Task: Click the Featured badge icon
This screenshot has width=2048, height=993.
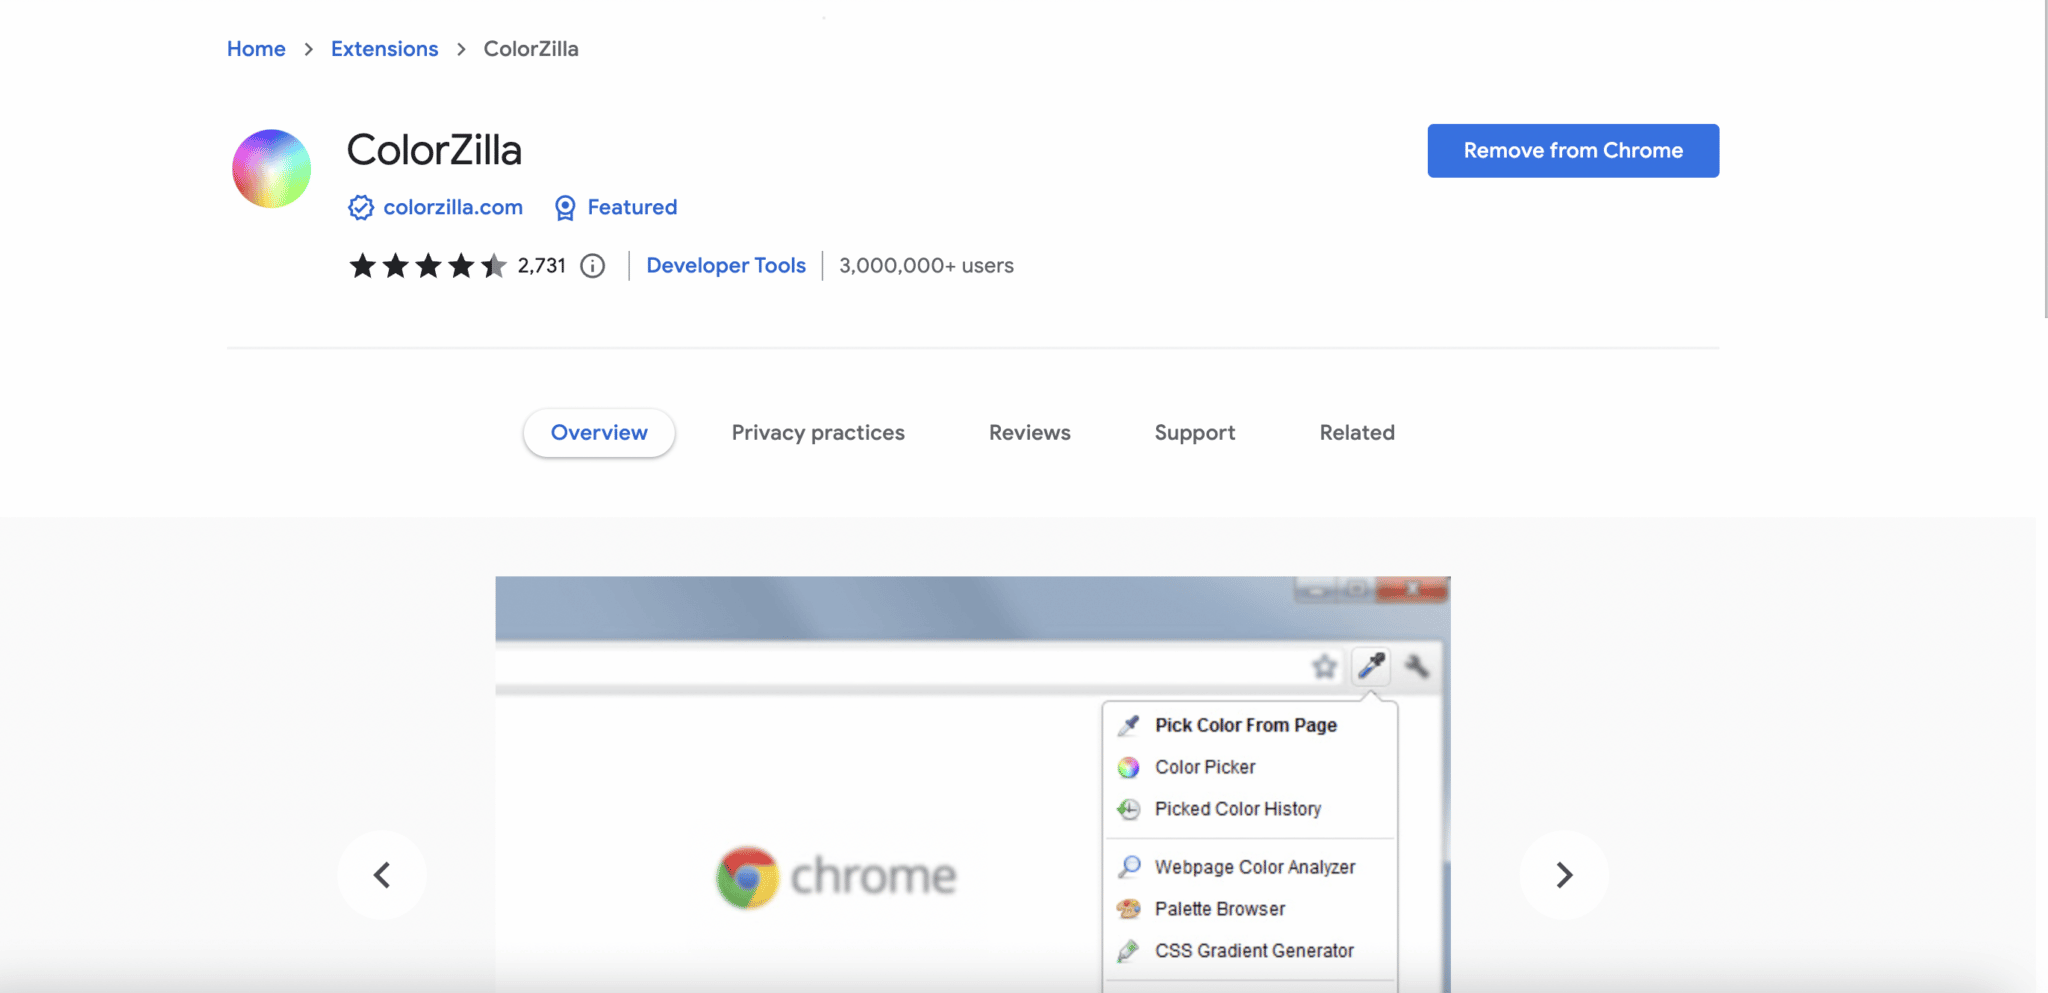Action: (565, 207)
